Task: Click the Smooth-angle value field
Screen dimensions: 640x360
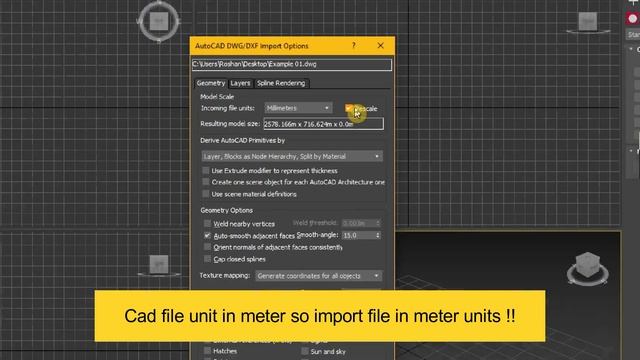Action: 358,236
